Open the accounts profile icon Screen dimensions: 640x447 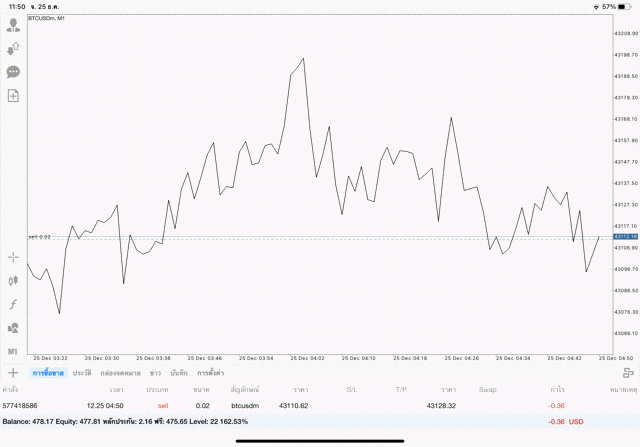[x=13, y=25]
